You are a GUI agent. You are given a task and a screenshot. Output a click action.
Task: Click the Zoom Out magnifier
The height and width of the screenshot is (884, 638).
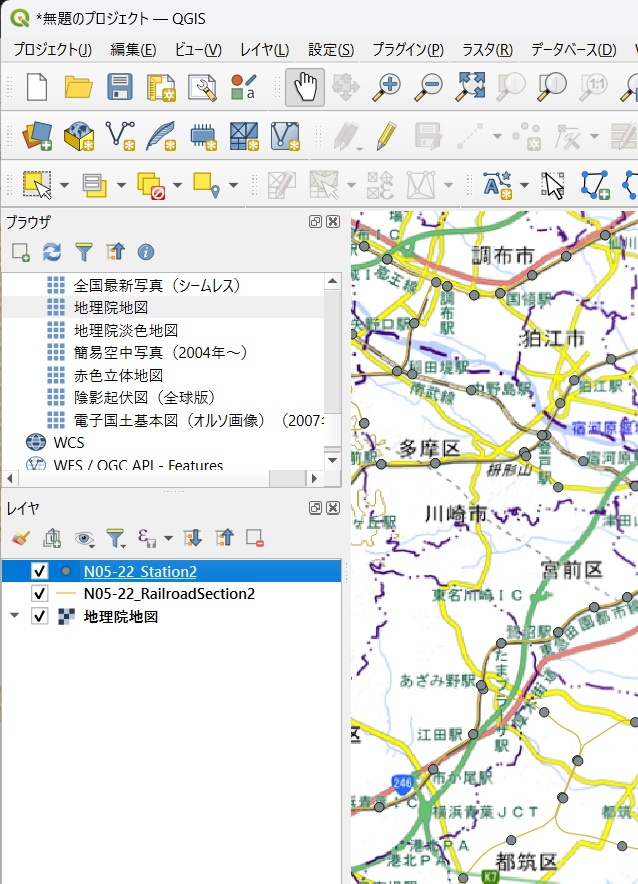(x=429, y=87)
